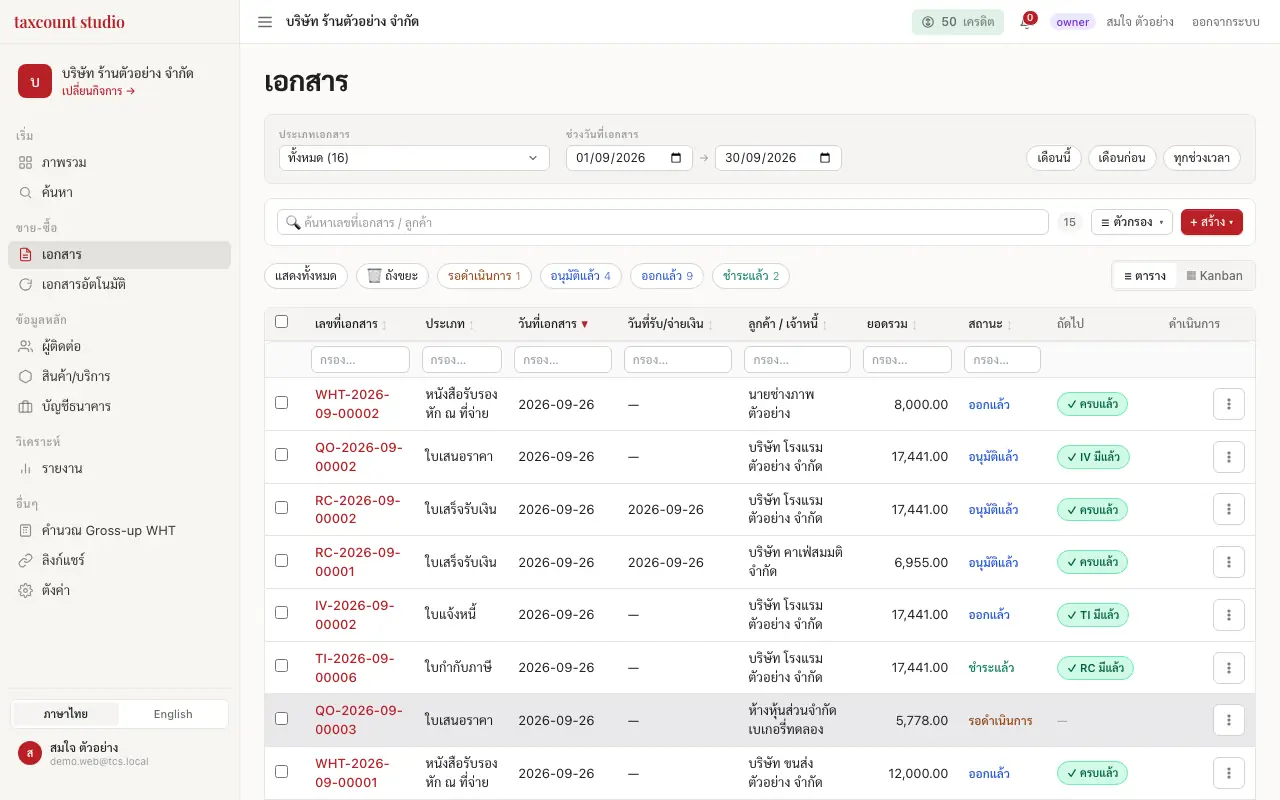Select checkbox for RC-2026-09-00001 row
The height and width of the screenshot is (800, 1280).
point(281,560)
